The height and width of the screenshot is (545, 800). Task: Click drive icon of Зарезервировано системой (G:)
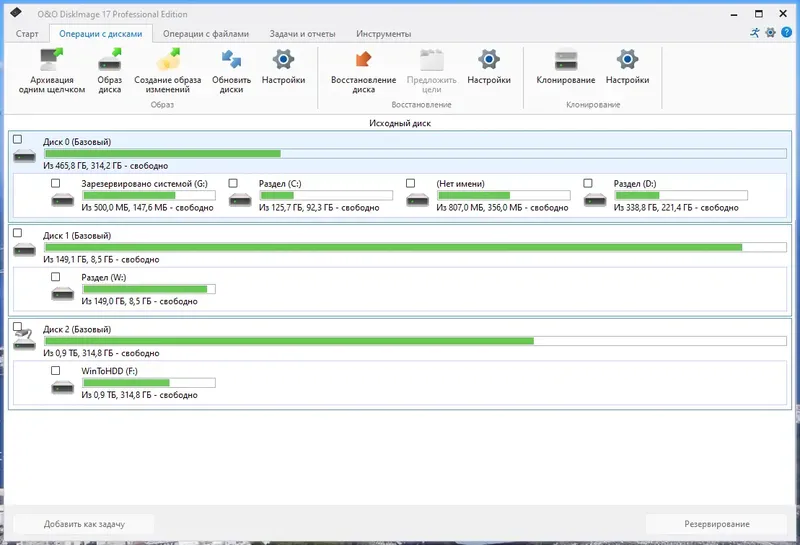[x=63, y=200]
